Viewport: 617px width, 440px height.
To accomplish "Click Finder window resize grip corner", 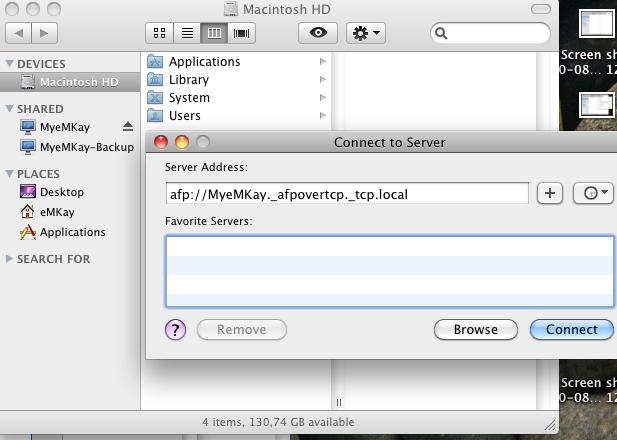I will point(550,425).
